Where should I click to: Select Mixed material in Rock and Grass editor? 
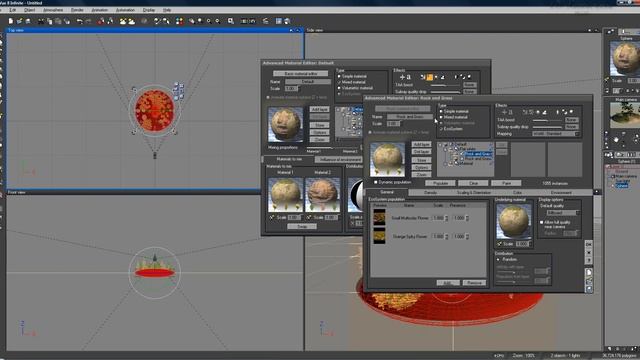441,117
